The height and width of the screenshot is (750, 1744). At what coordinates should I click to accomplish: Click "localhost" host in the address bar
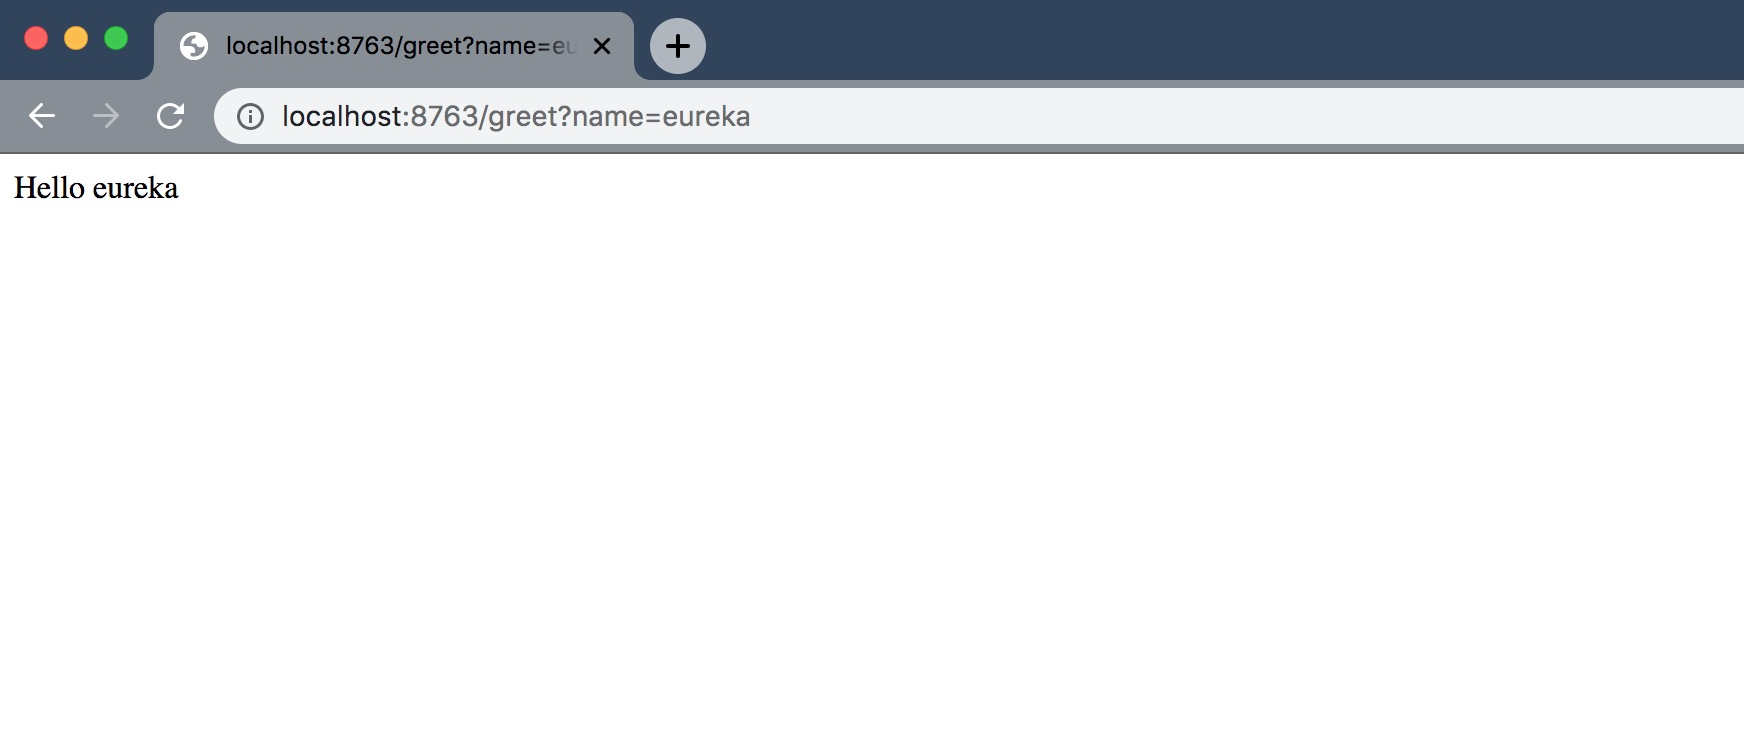342,117
